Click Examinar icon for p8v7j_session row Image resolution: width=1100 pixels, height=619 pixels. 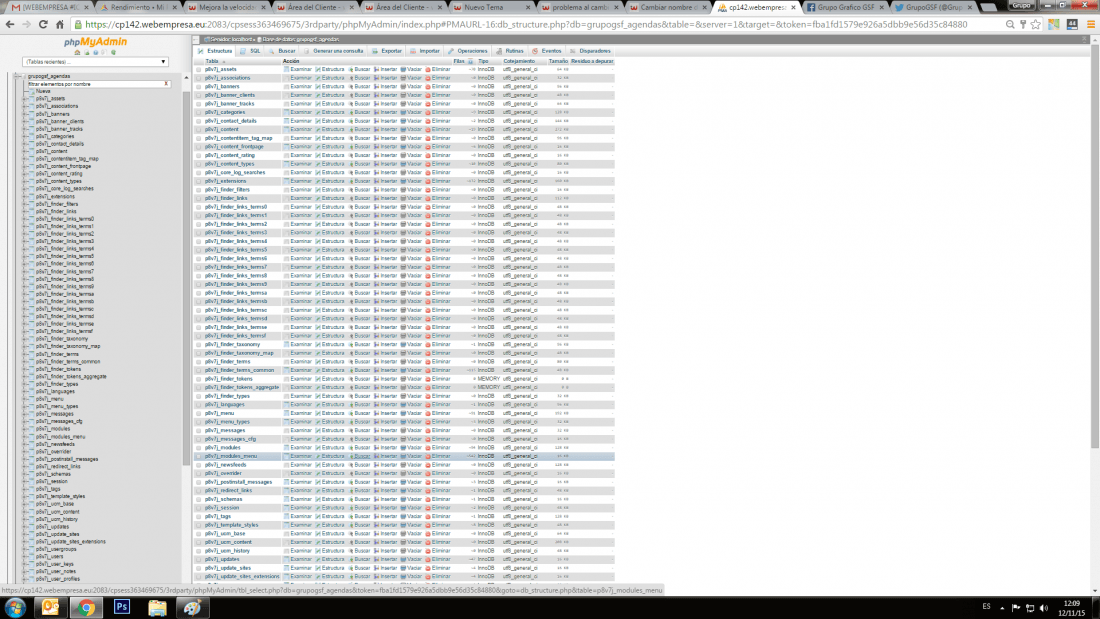click(286, 508)
